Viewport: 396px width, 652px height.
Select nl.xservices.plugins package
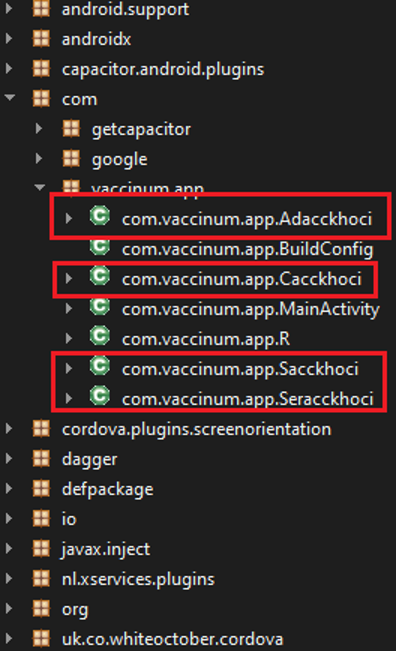tap(138, 579)
